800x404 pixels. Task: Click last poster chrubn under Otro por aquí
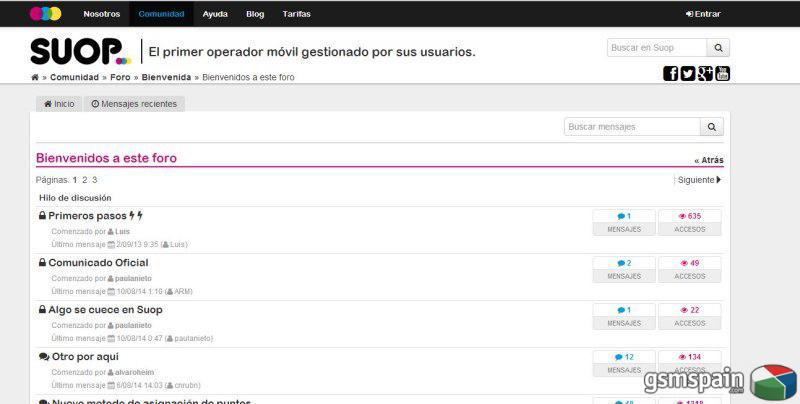(x=187, y=385)
